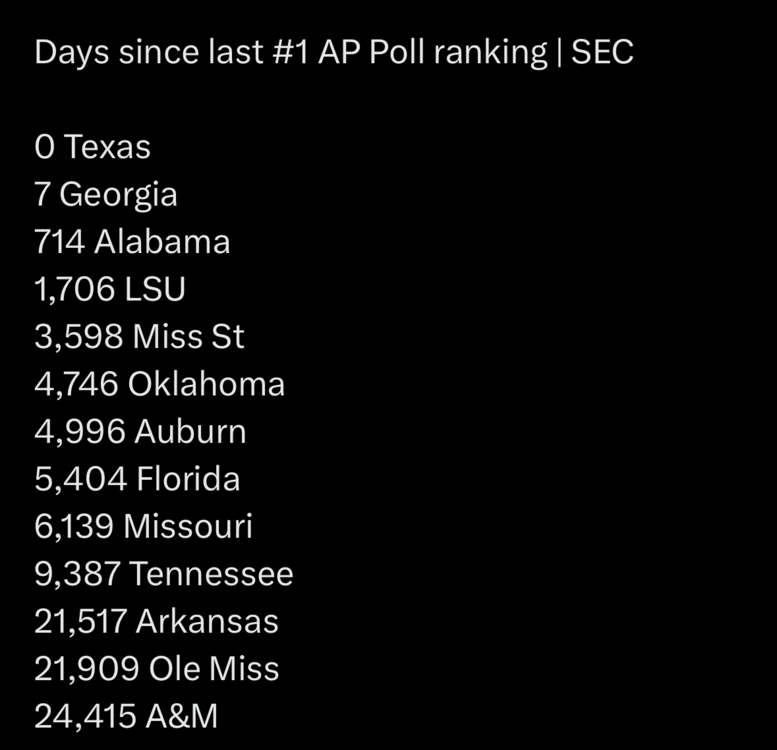Click the A&M text in last row
The width and height of the screenshot is (777, 750).
pyautogui.click(x=182, y=716)
